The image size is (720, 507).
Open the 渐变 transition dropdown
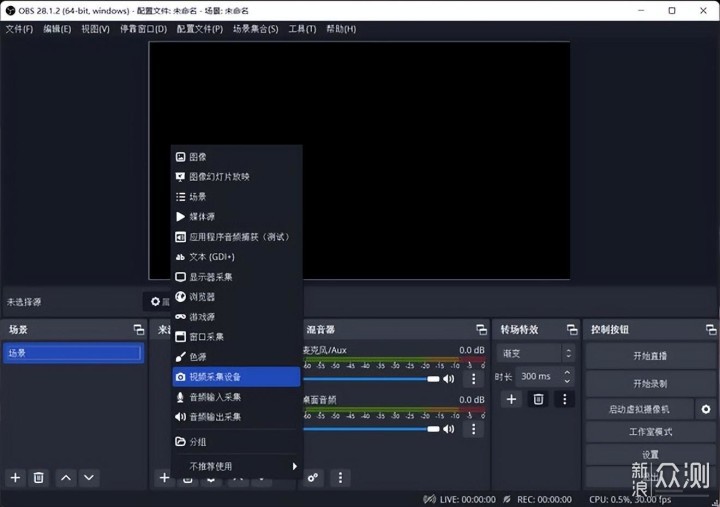(535, 353)
